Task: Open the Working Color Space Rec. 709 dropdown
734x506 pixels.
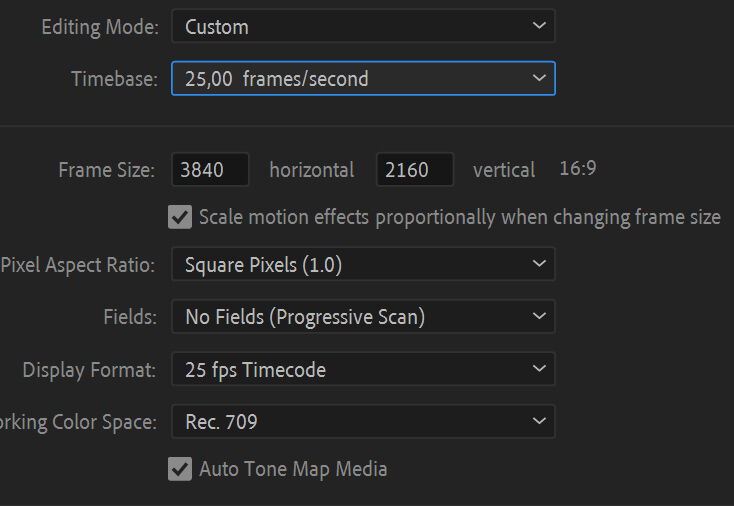Action: tap(363, 421)
